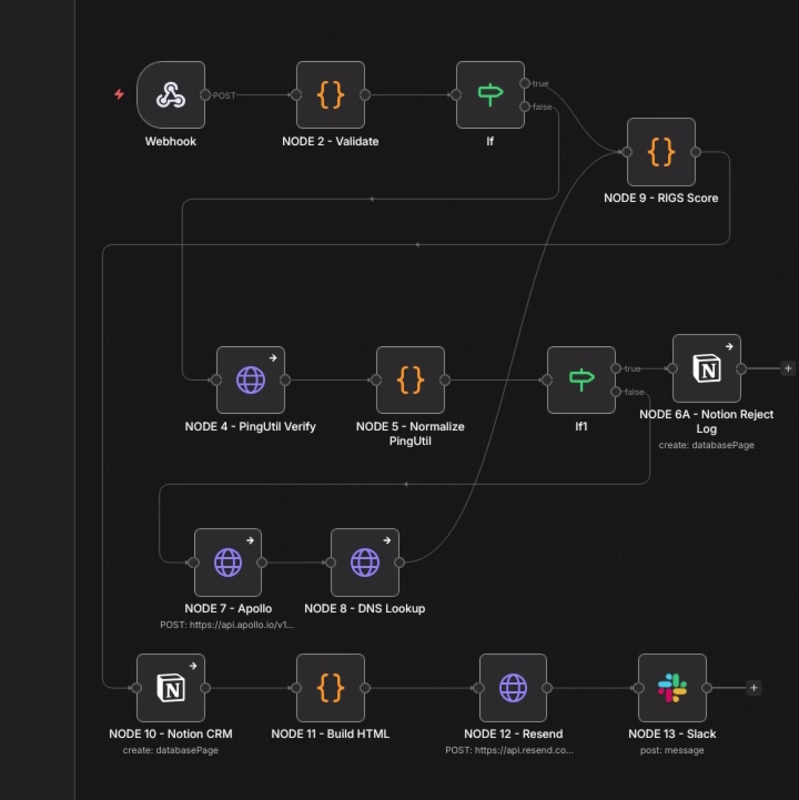Click the 'NODE 11 - Build HTML' label
This screenshot has width=799, height=800.
click(330, 734)
